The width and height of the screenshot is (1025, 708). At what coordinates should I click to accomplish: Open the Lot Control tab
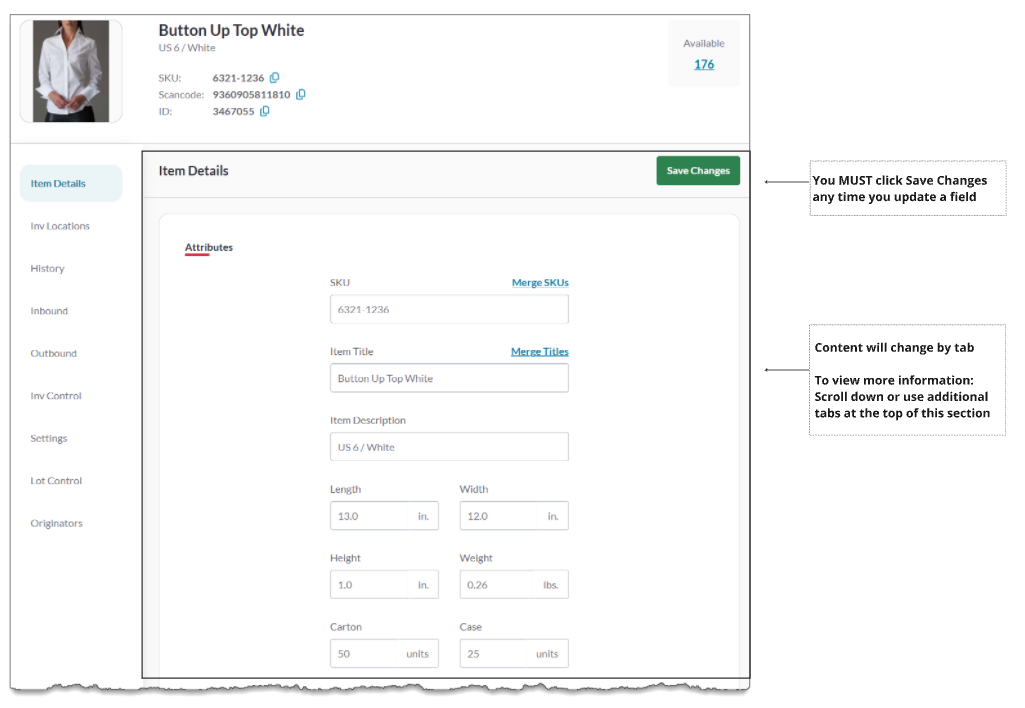56,481
